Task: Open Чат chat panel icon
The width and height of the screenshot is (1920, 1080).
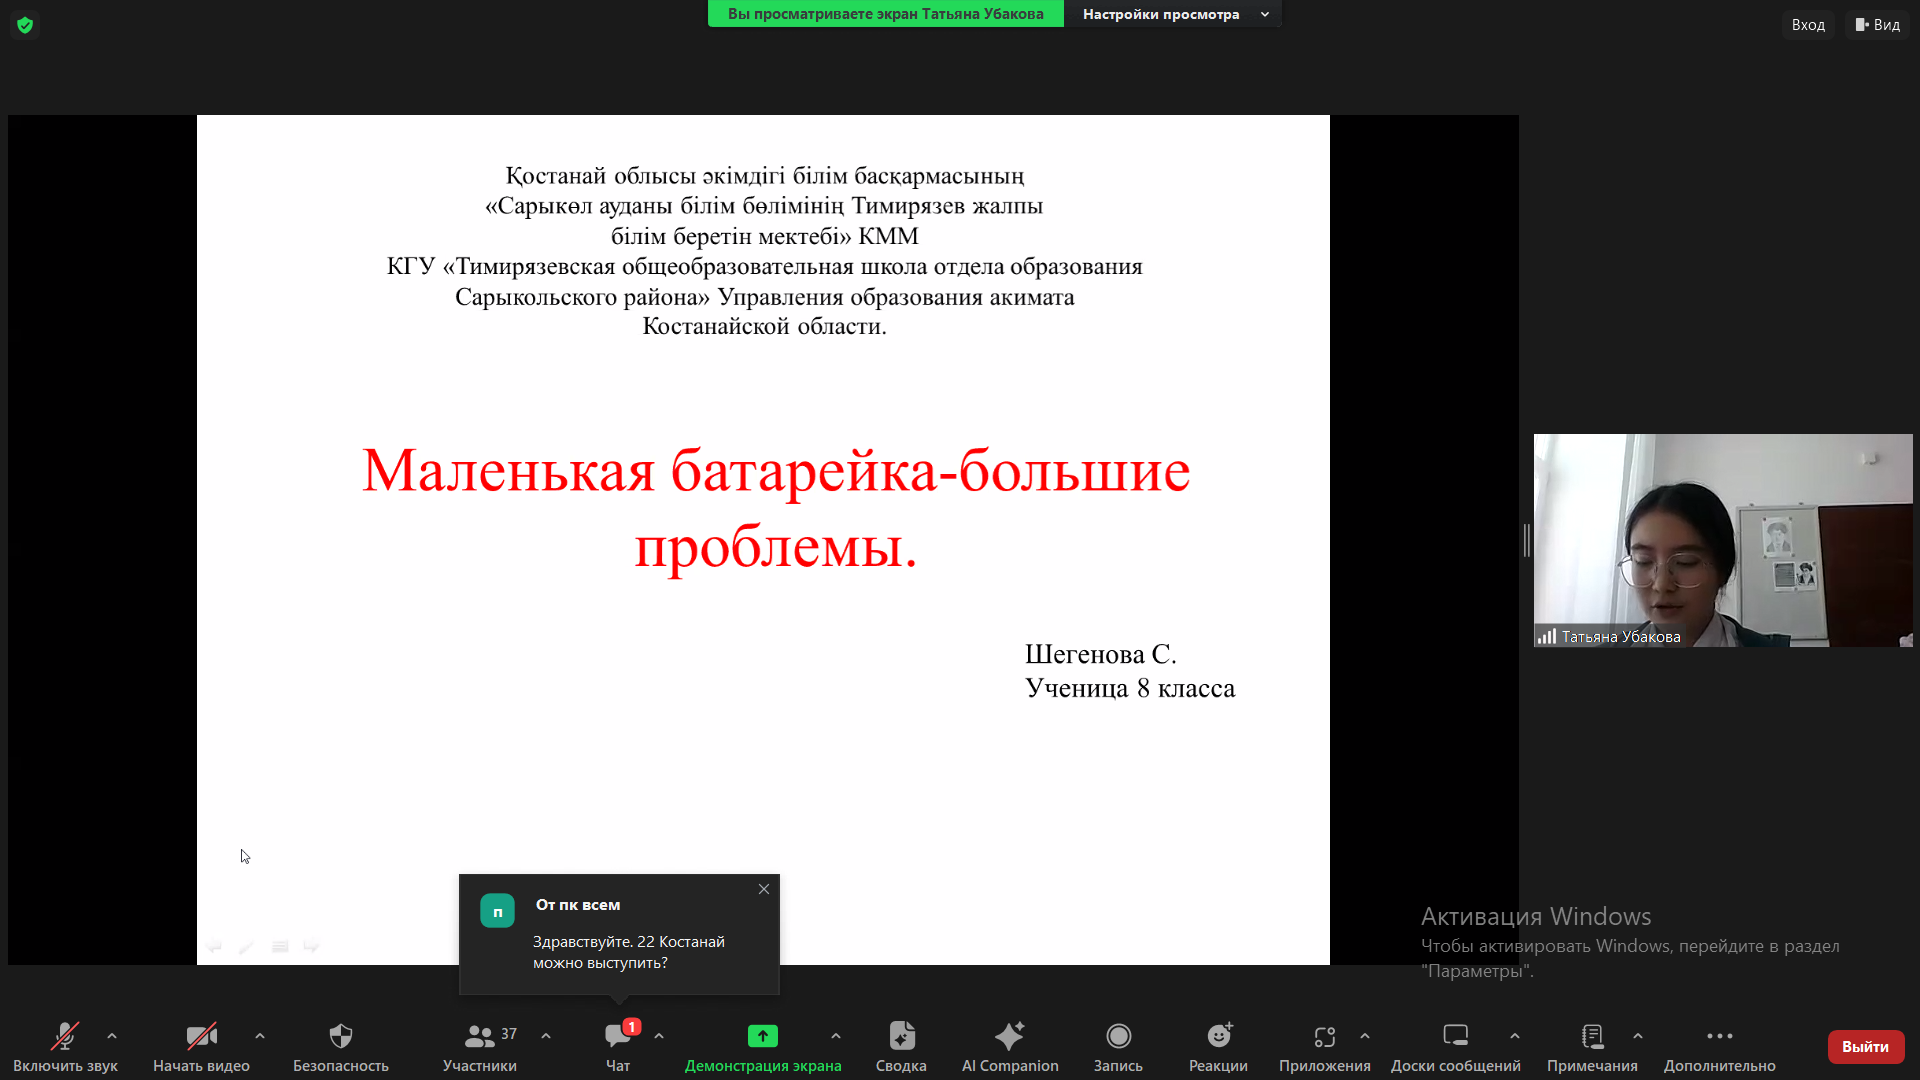Action: coord(617,1037)
